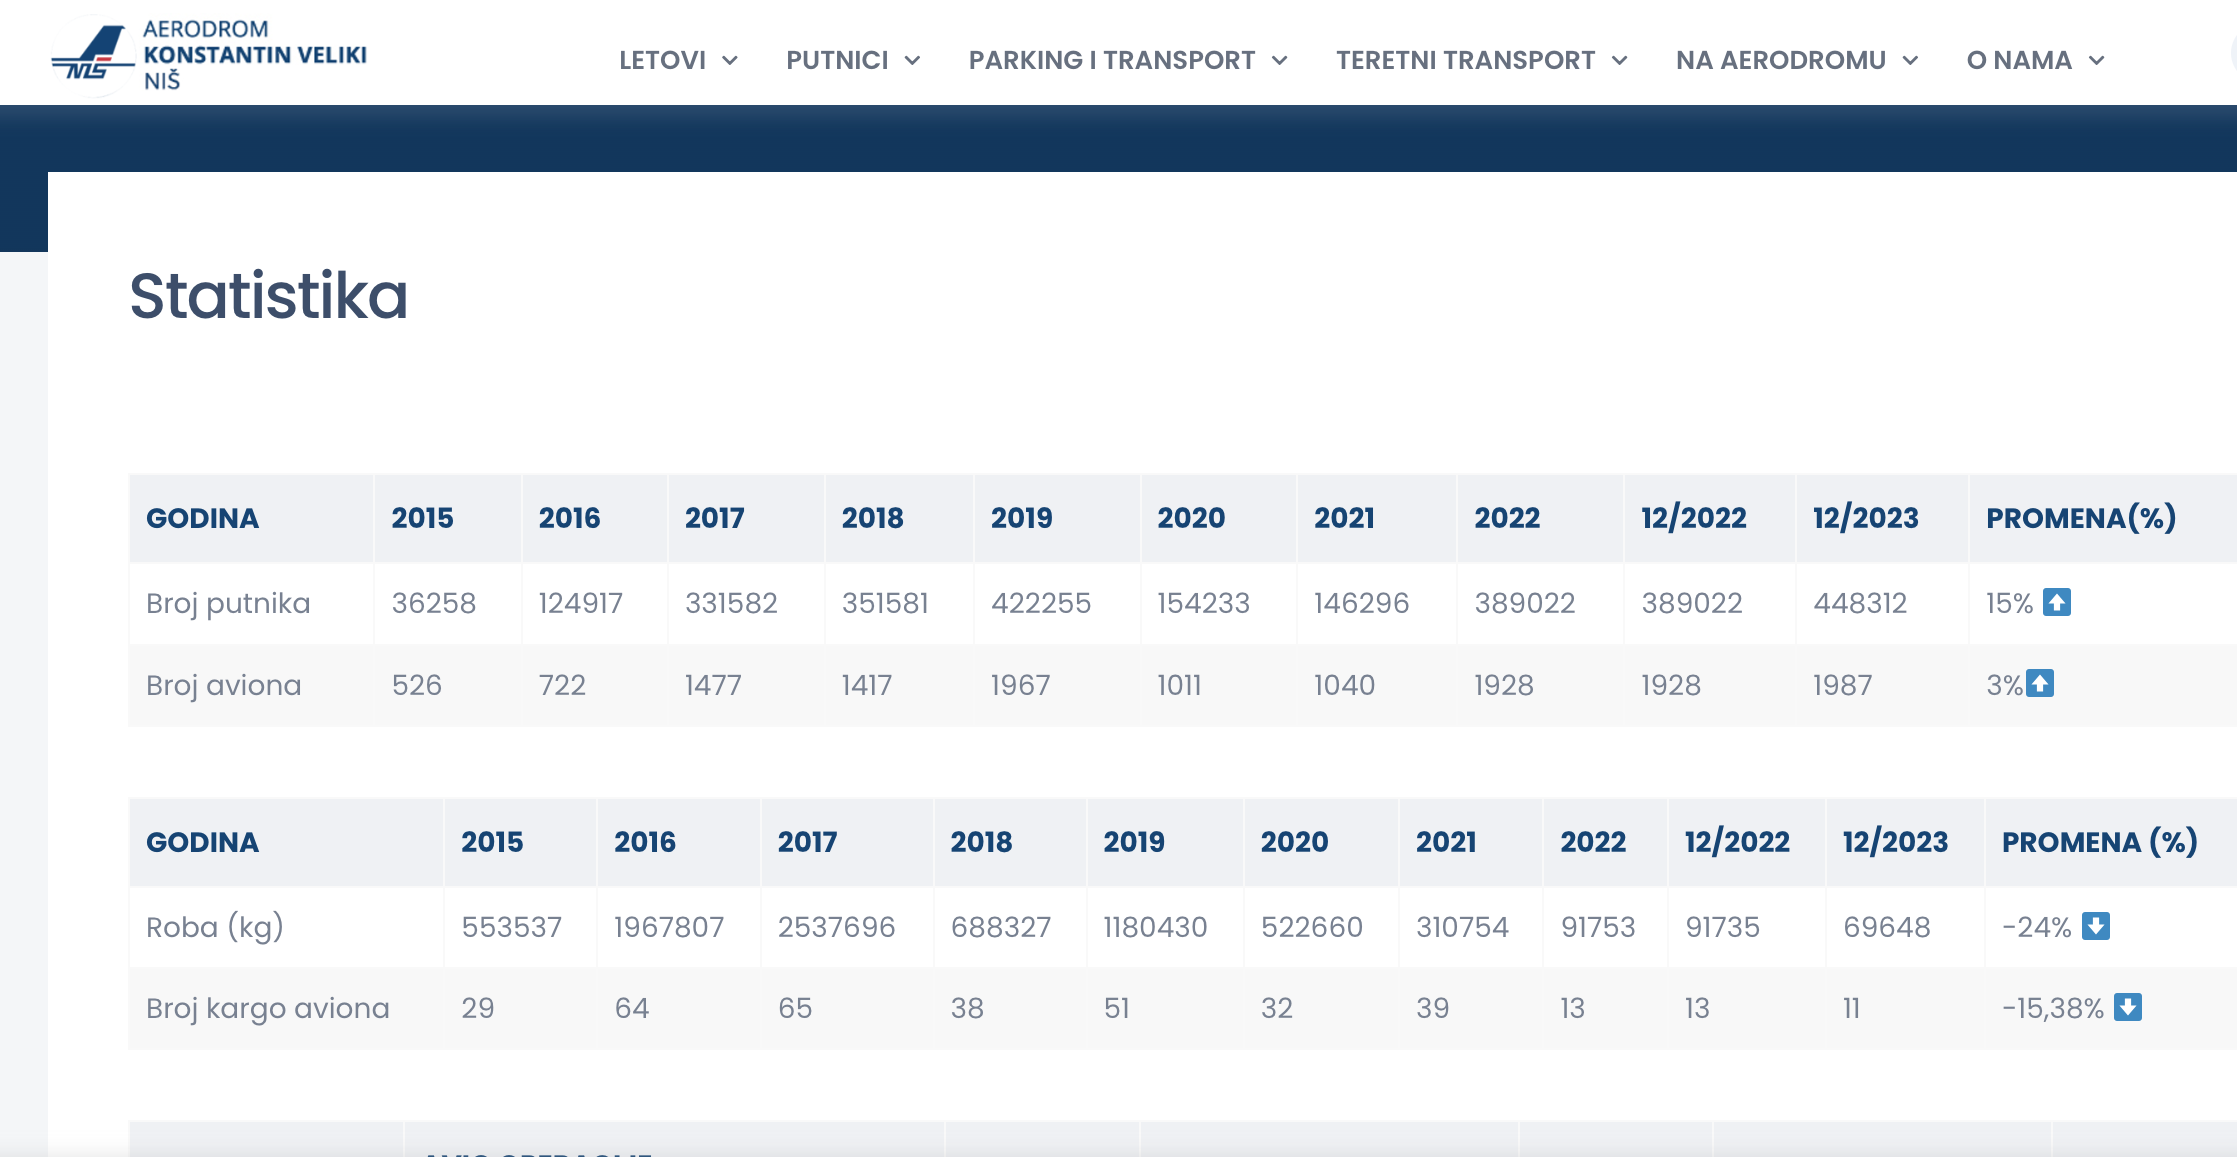Click the 12/2023 passenger count 448312

coord(1859,603)
